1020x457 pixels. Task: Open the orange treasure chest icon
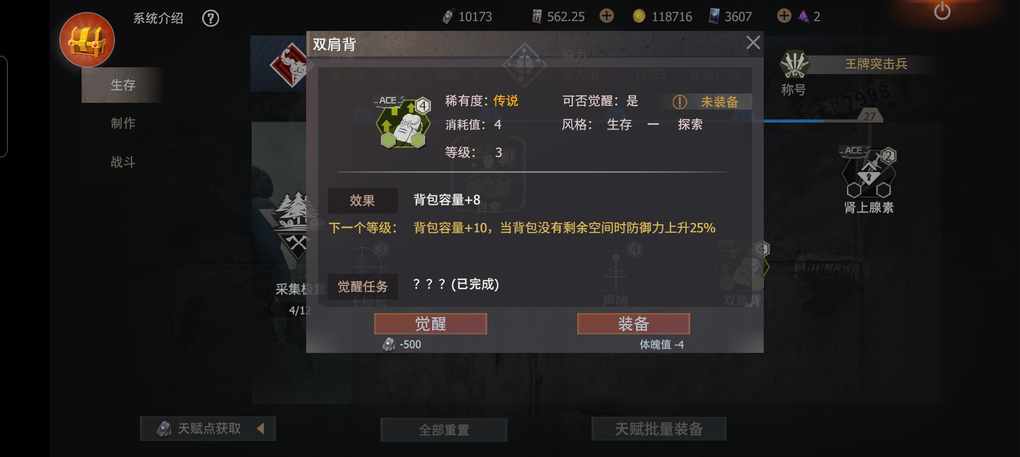tap(87, 40)
